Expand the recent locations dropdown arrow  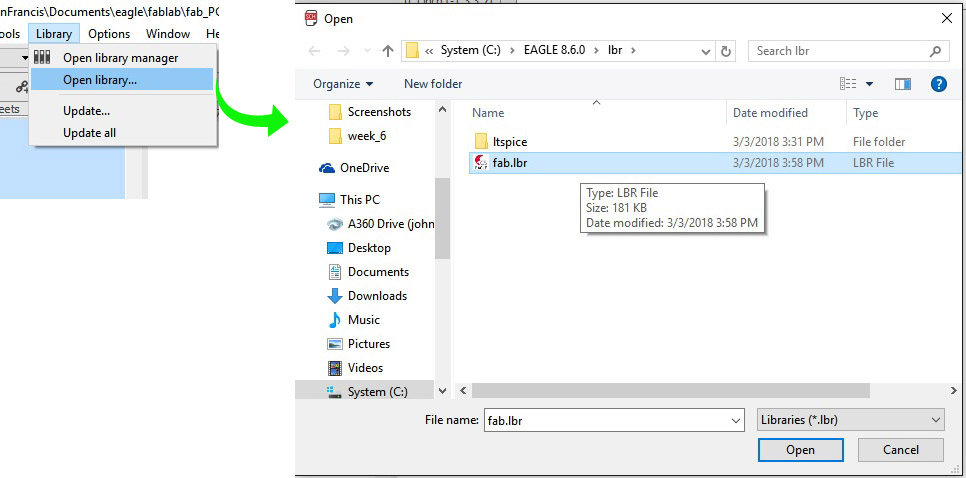(x=368, y=51)
